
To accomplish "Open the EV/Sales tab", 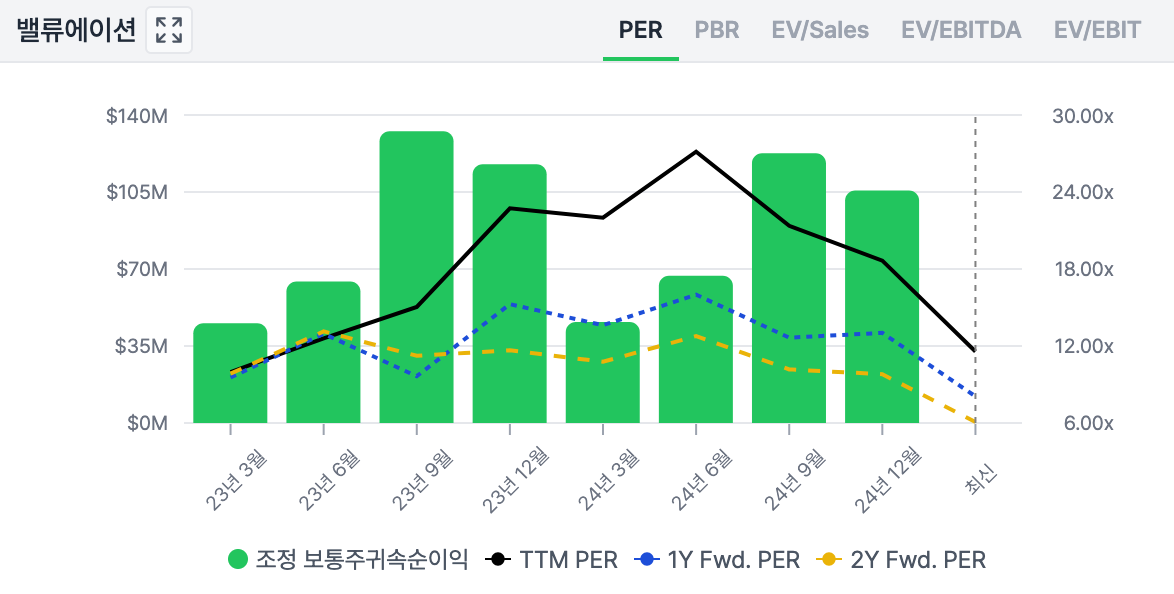I will tap(820, 30).
